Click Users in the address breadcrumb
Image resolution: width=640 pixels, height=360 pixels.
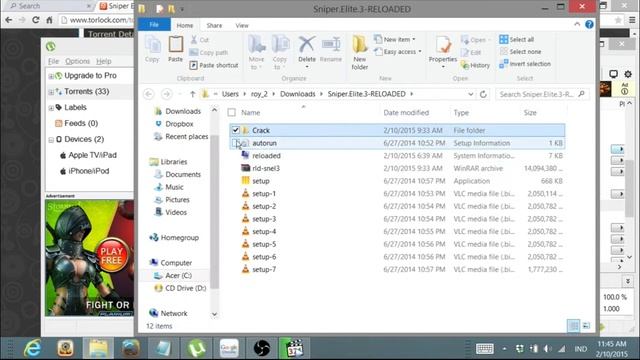click(230, 94)
